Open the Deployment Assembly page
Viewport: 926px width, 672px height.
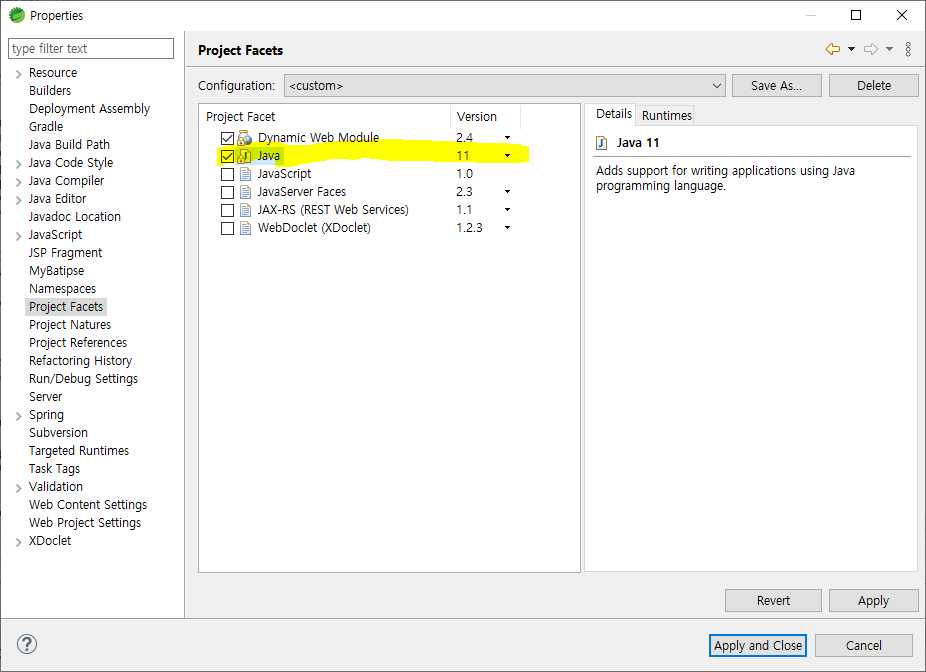click(89, 109)
